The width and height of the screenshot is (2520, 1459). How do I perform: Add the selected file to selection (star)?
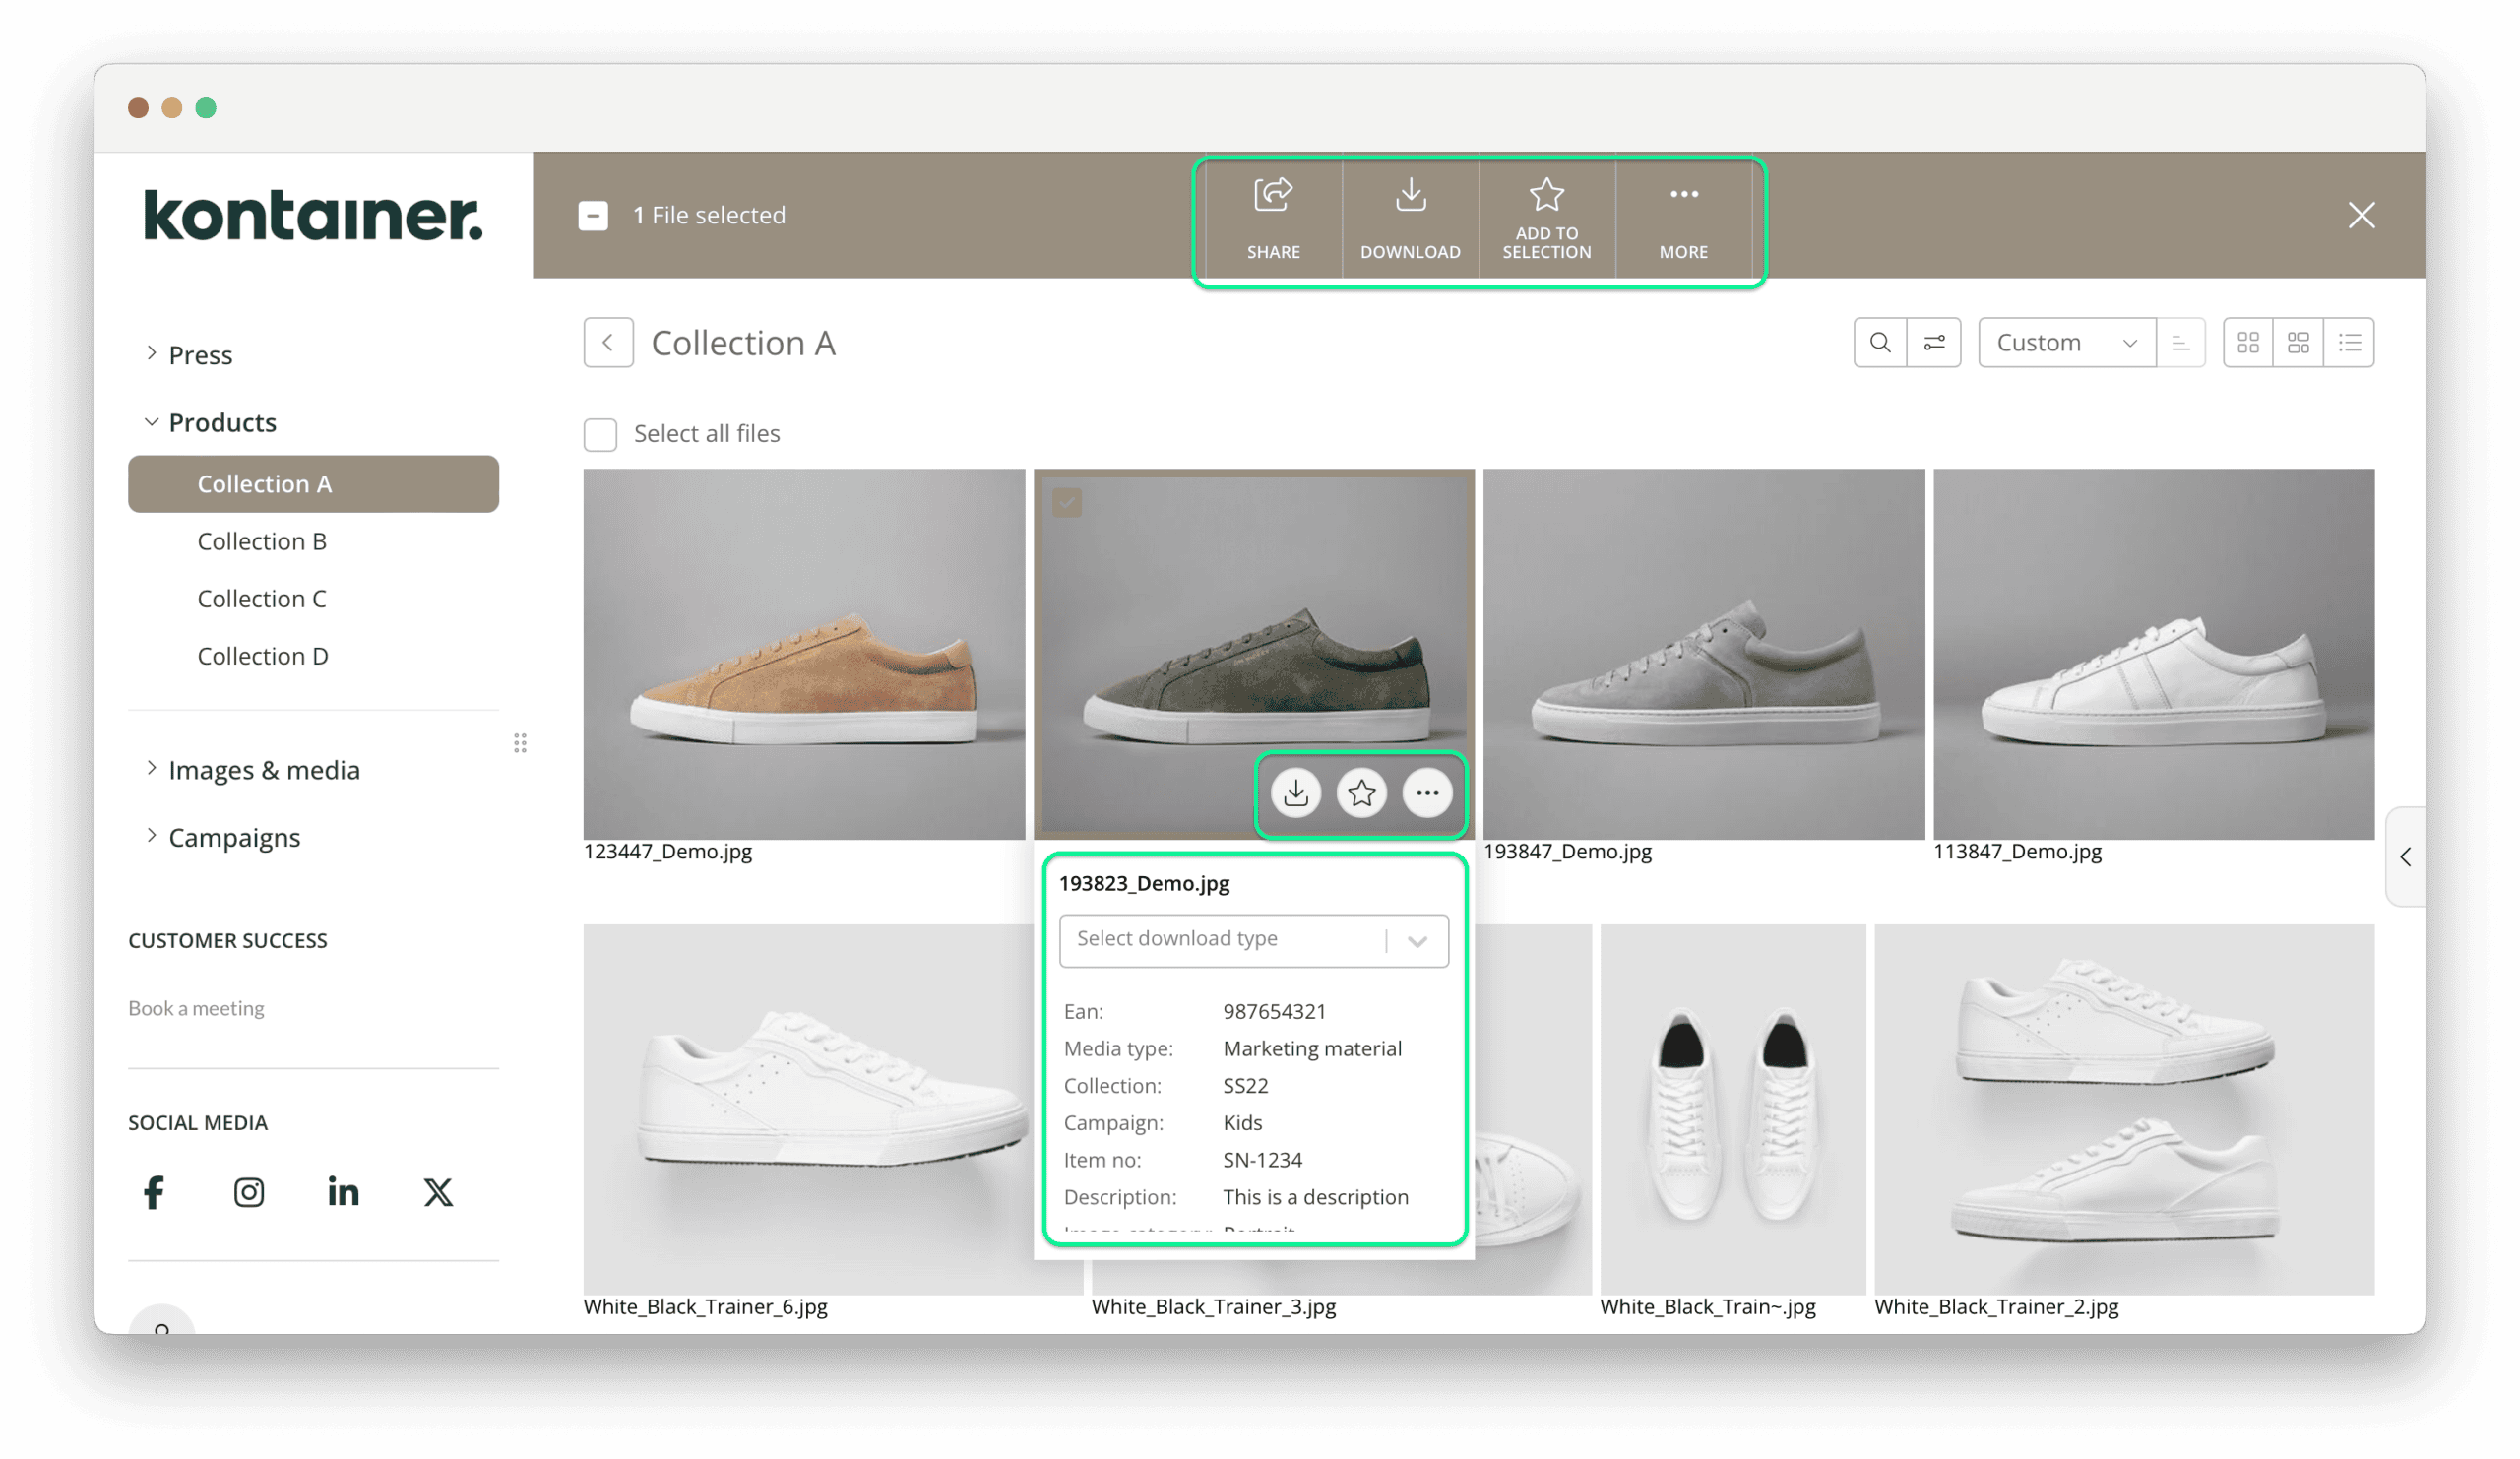pyautogui.click(x=1546, y=217)
